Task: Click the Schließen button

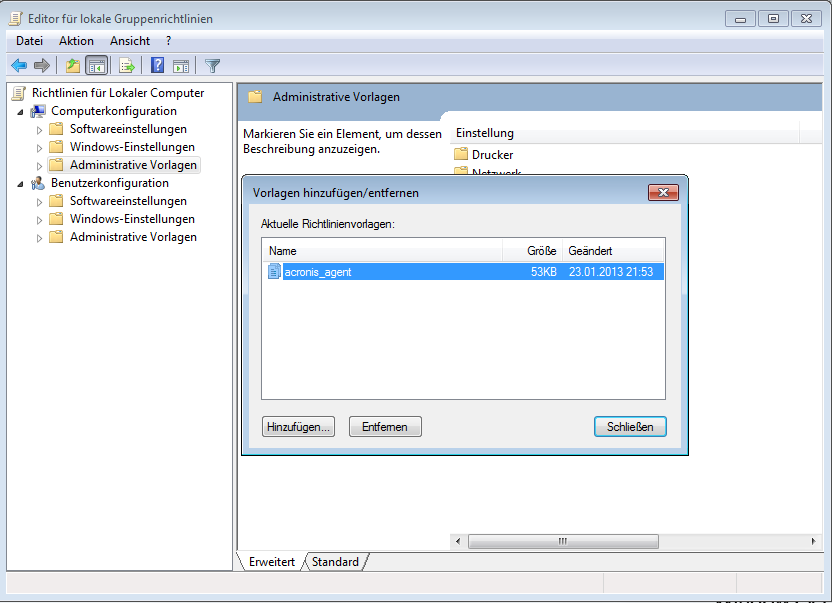Action: 630,427
